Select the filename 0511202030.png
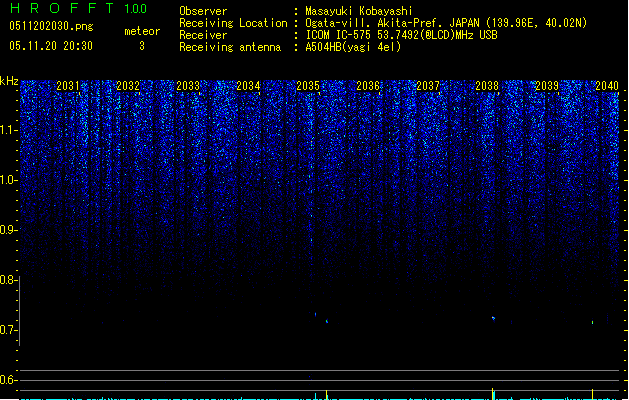Screen dimensions: 629x400 tap(51, 26)
